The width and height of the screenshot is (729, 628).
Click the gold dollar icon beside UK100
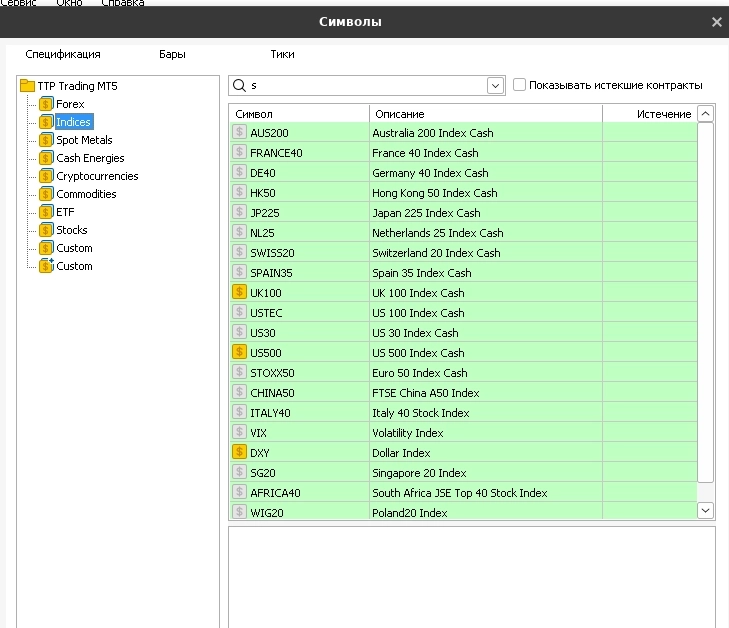(239, 292)
